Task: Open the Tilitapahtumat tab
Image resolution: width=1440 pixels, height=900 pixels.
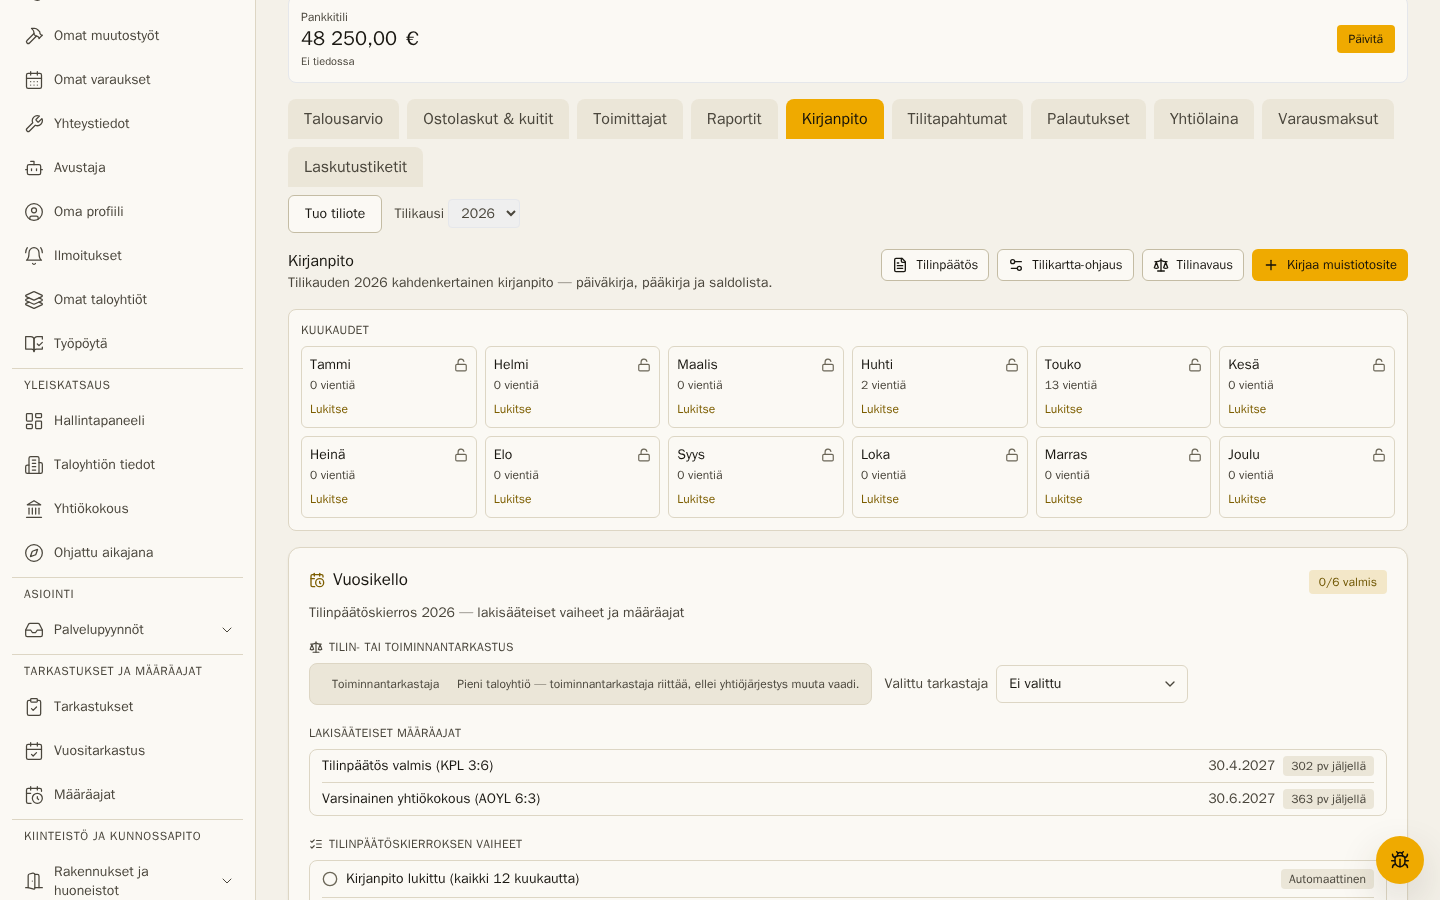Action: click(957, 119)
